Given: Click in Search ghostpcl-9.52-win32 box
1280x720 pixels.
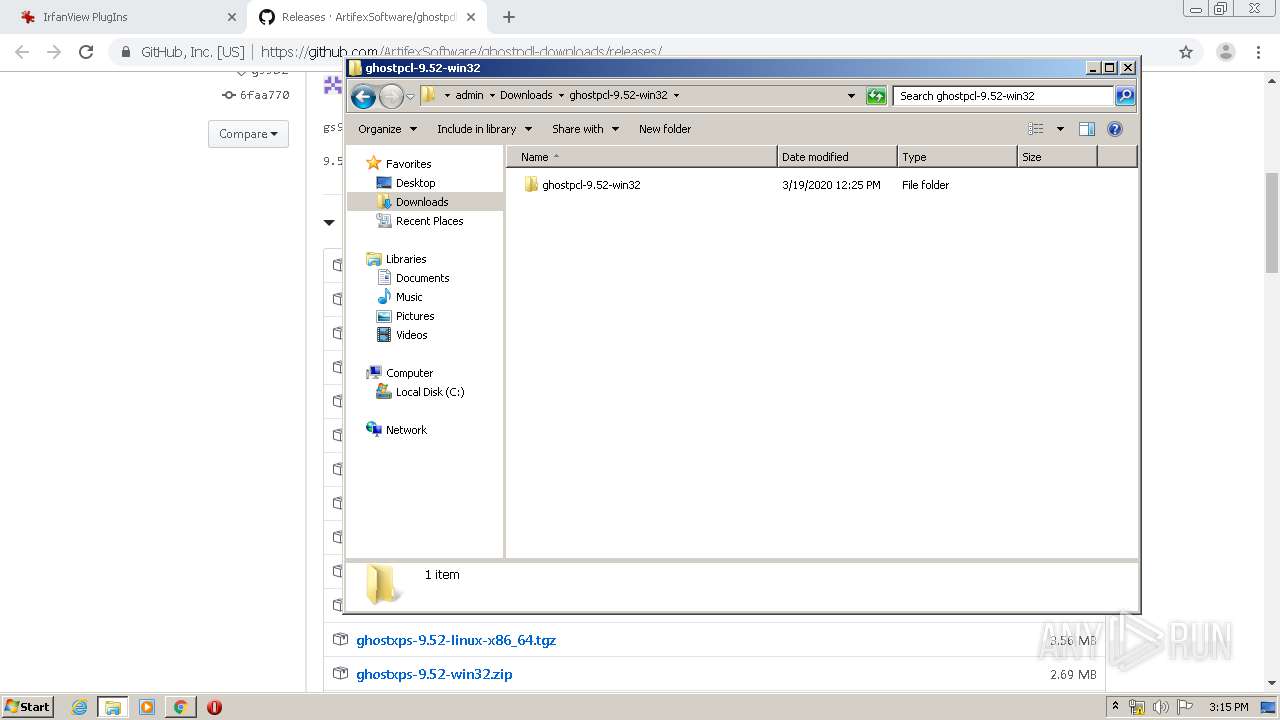Looking at the screenshot, I should pyautogui.click(x=1003, y=96).
